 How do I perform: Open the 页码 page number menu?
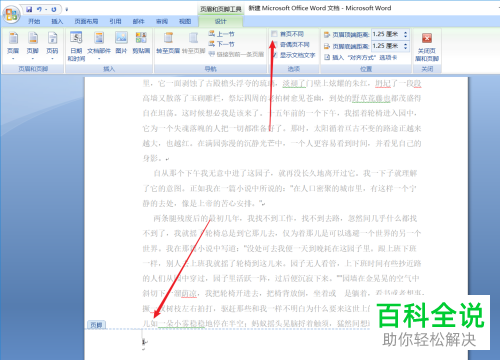52,46
